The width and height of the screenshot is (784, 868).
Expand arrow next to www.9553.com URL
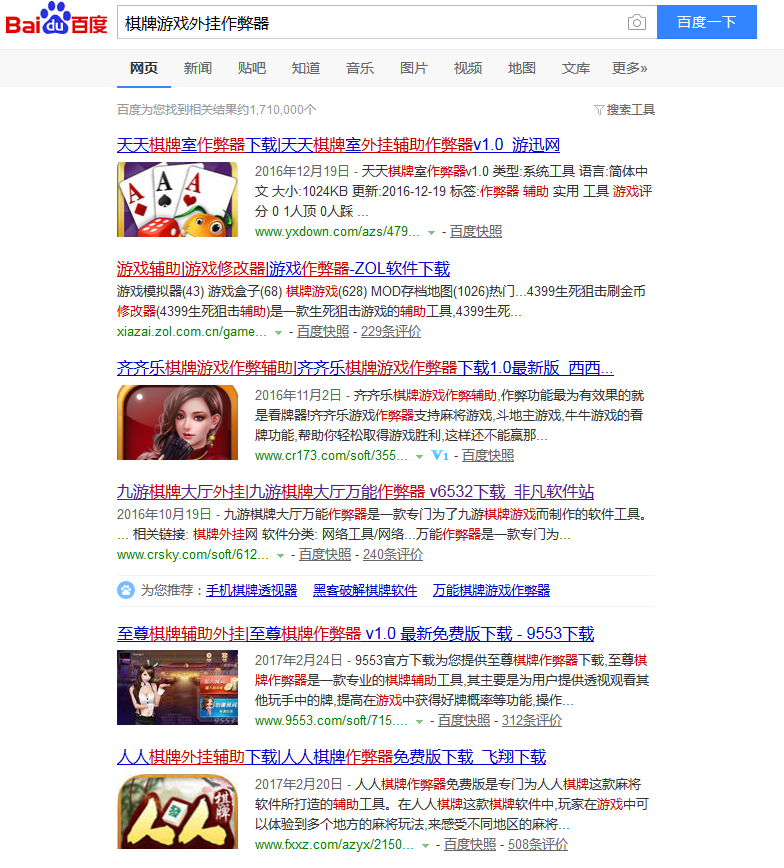point(419,722)
